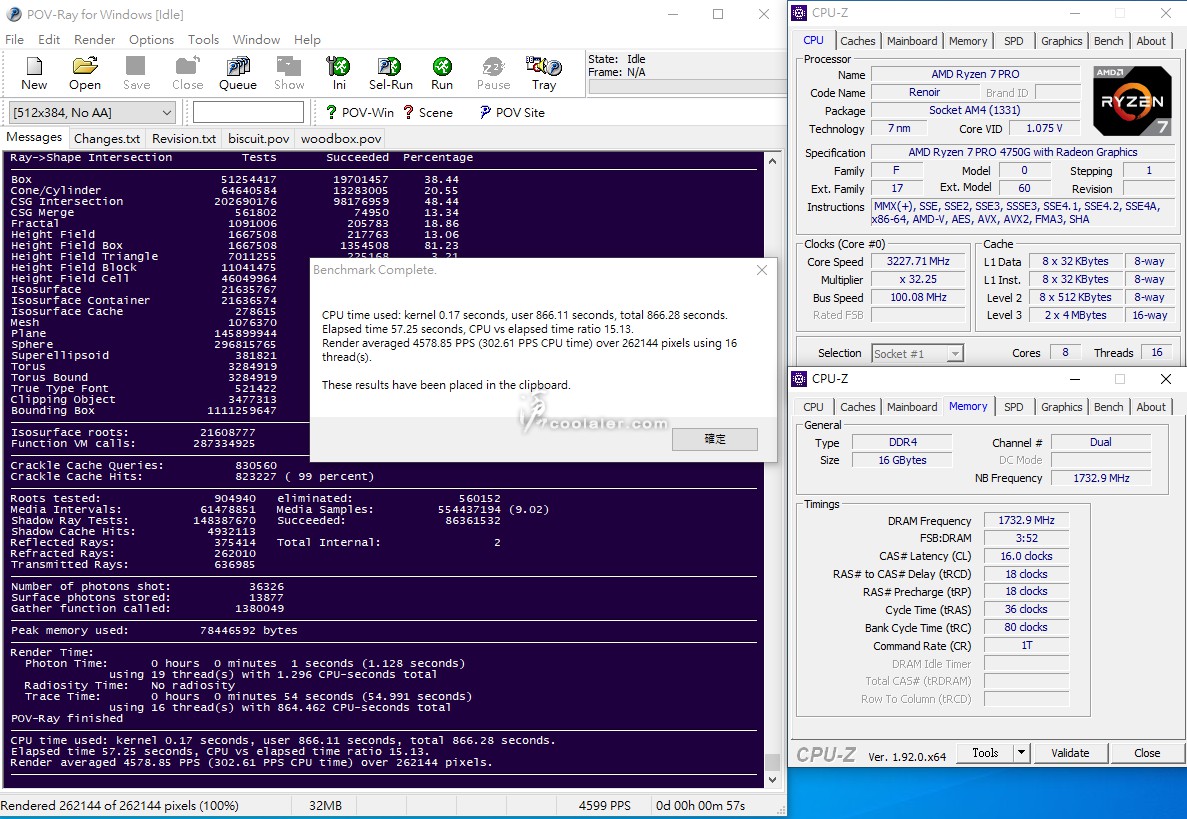Image resolution: width=1187 pixels, height=819 pixels.
Task: Click the Tools button in CPU-Z
Action: (984, 752)
